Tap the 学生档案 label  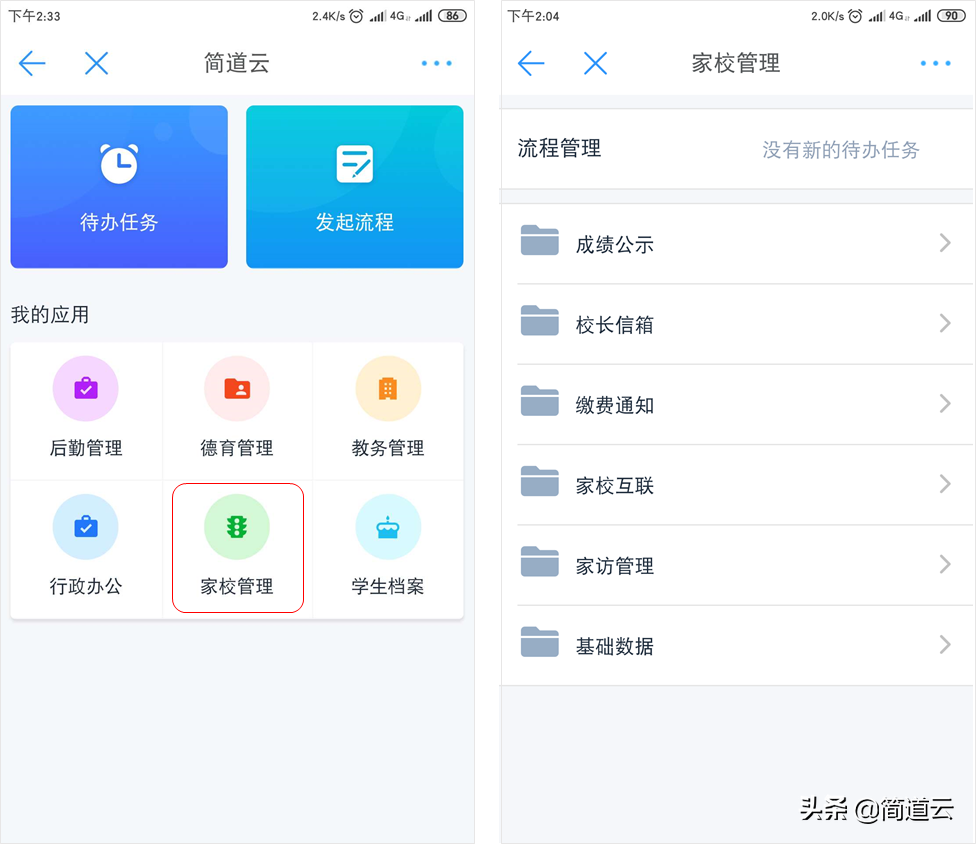click(x=388, y=586)
